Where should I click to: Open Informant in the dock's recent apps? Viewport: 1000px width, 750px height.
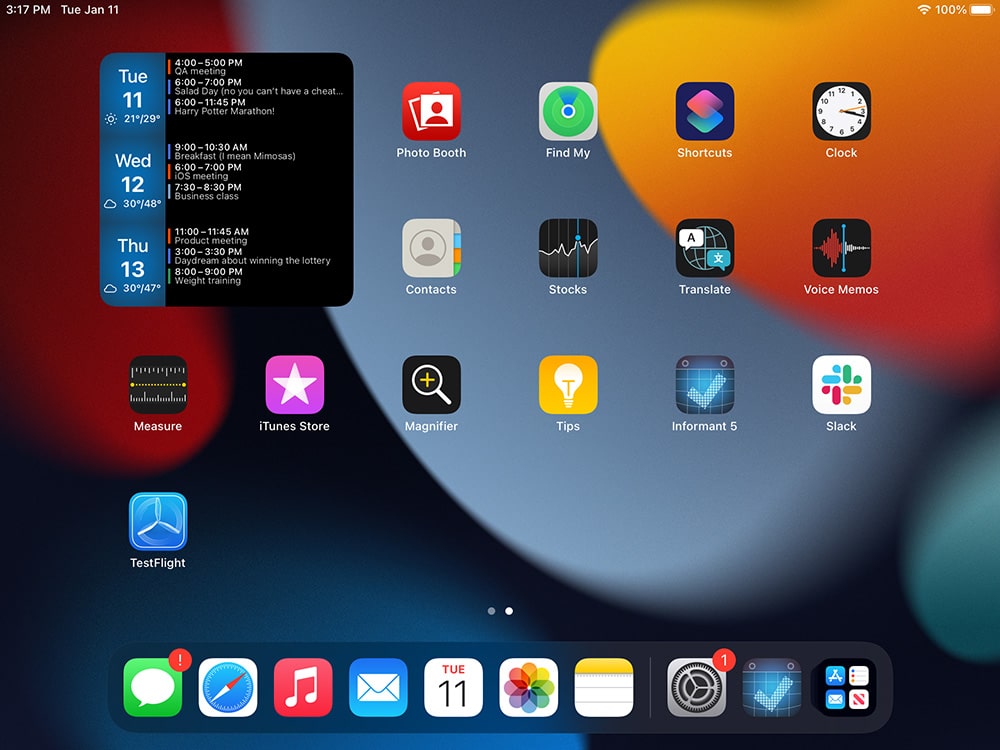(772, 688)
